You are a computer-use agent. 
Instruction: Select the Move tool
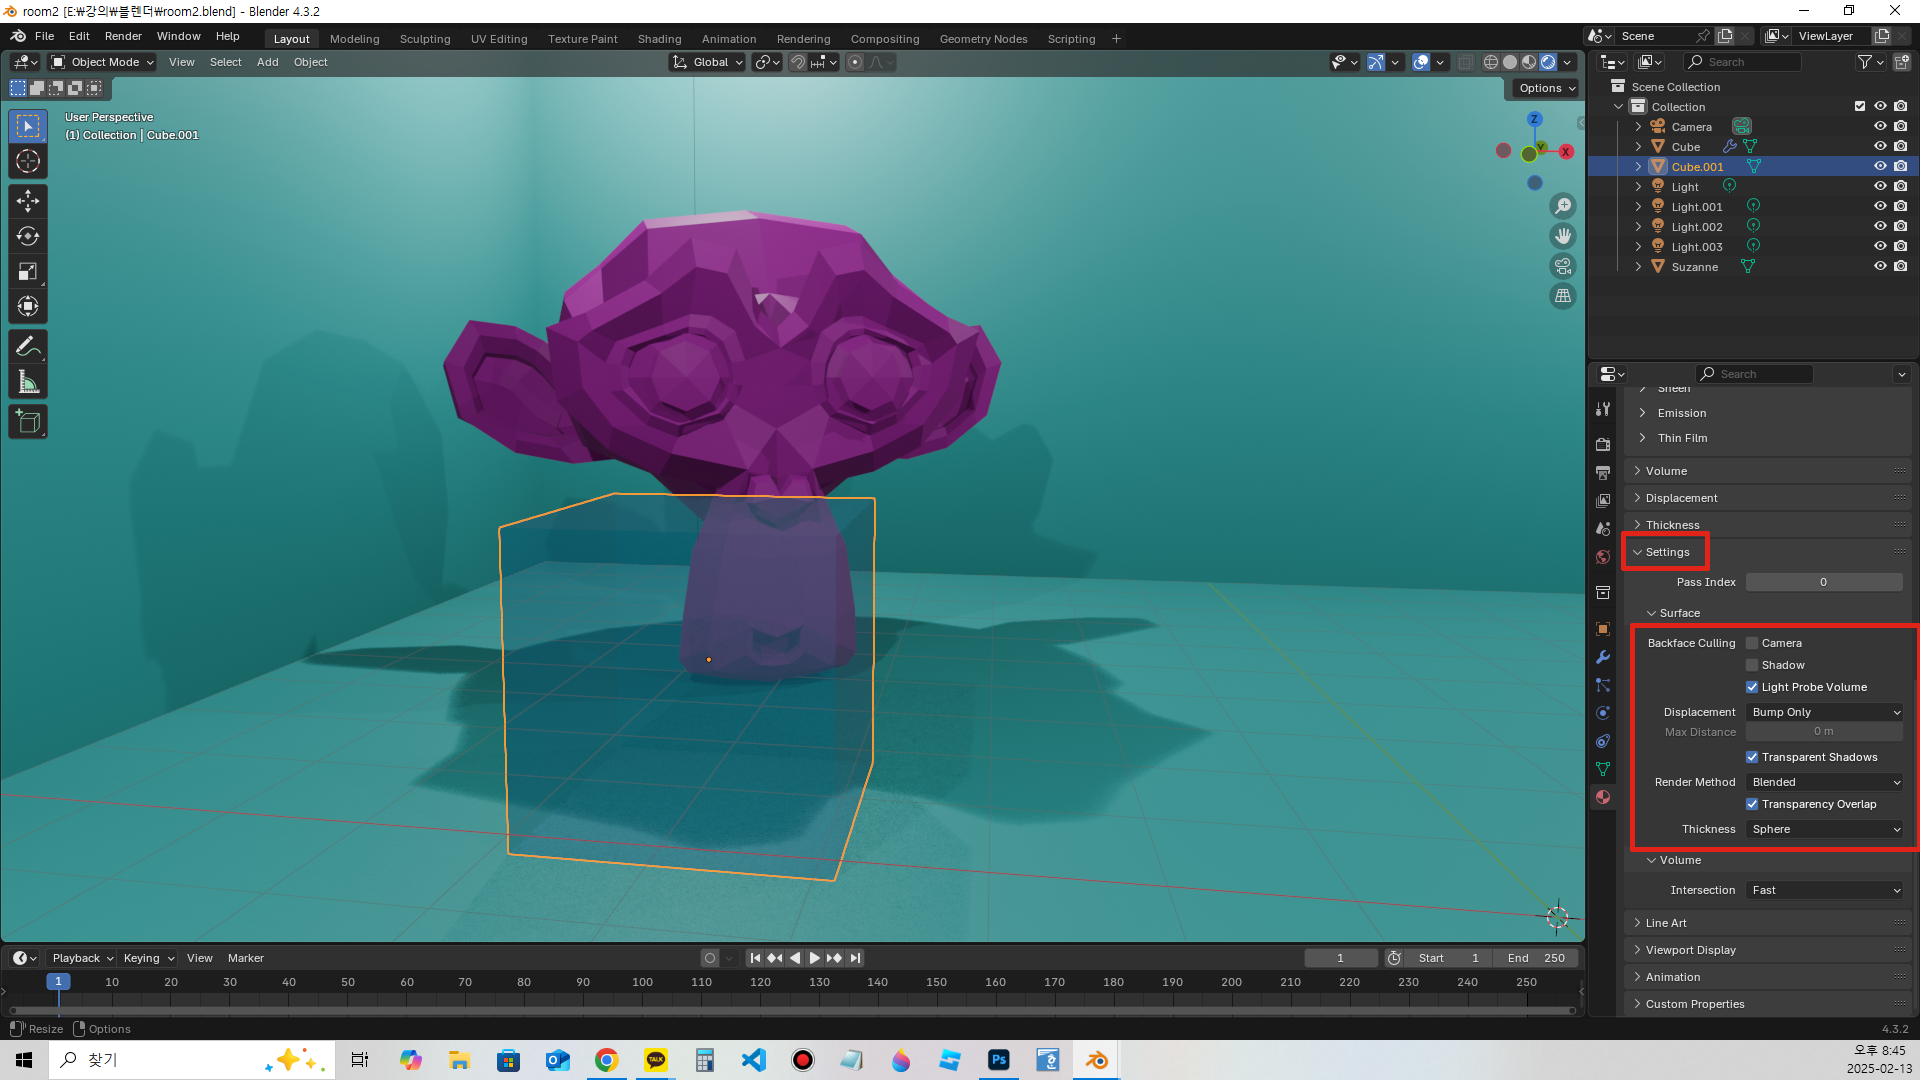pyautogui.click(x=28, y=201)
